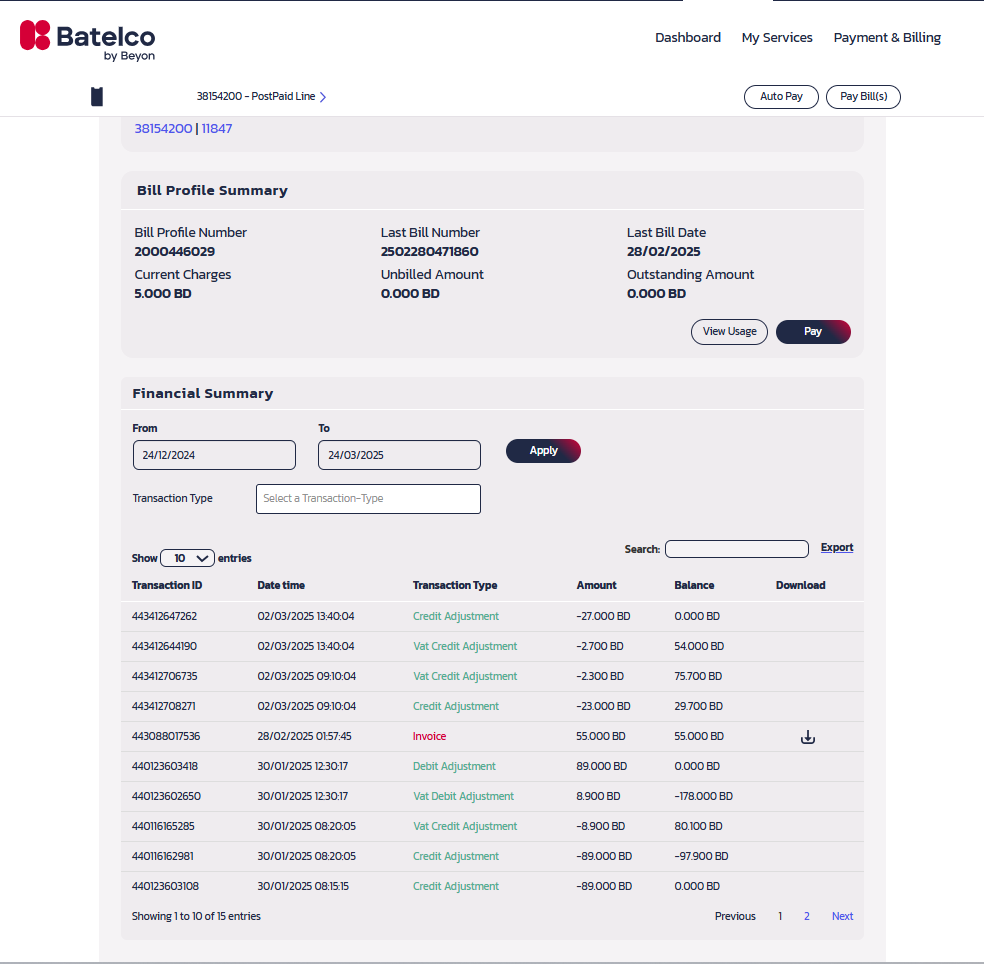Click Last Bill Number 250228047186O

point(429,252)
